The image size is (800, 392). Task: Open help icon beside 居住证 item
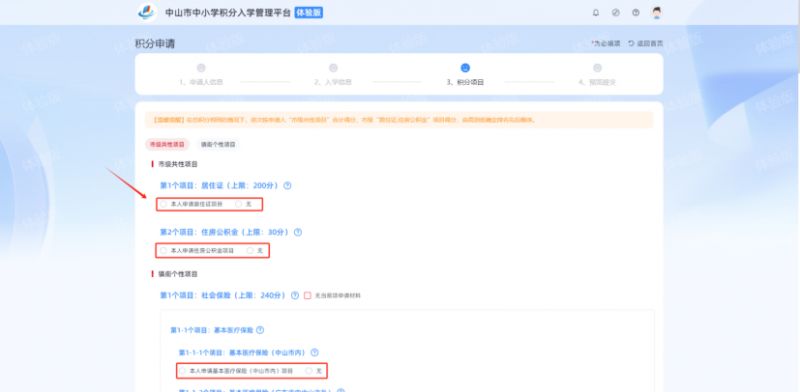click(x=287, y=186)
